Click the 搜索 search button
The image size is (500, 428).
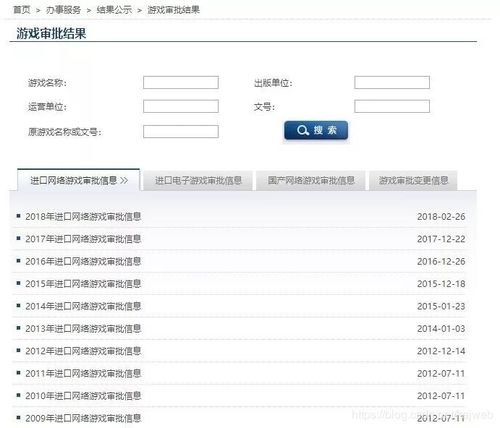(x=316, y=130)
